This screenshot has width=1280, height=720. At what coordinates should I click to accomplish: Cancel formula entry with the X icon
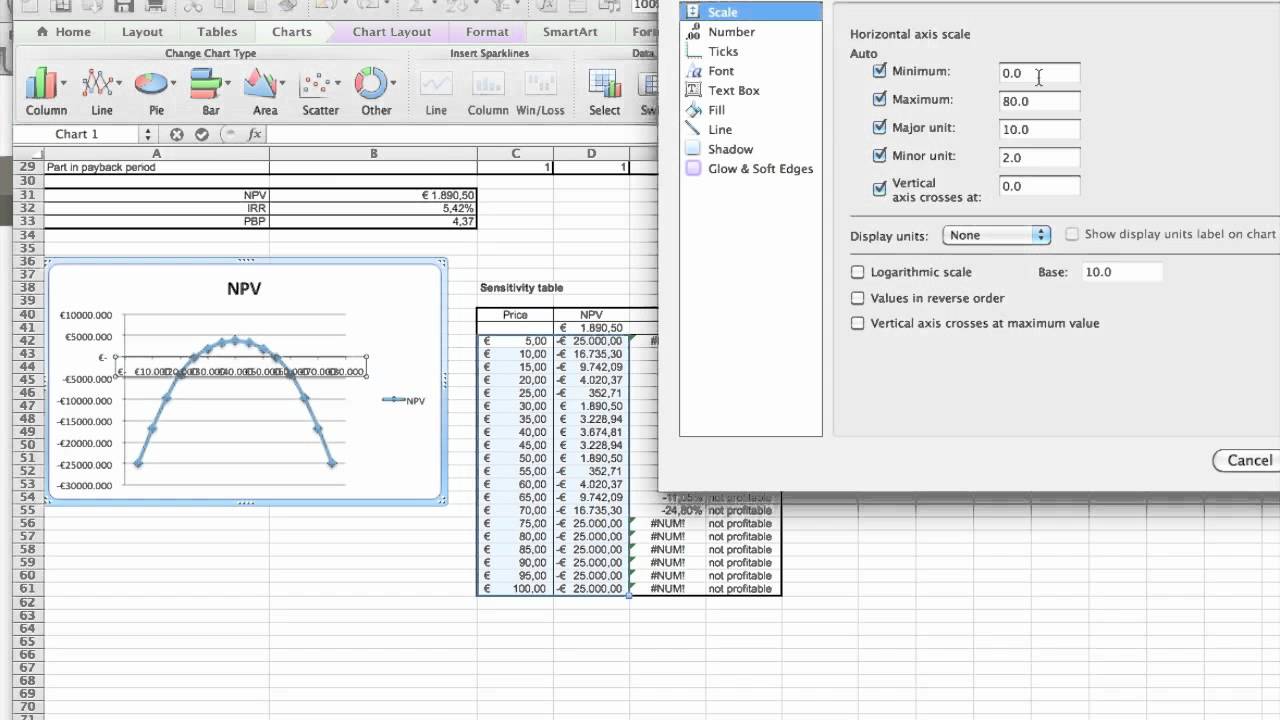[177, 134]
